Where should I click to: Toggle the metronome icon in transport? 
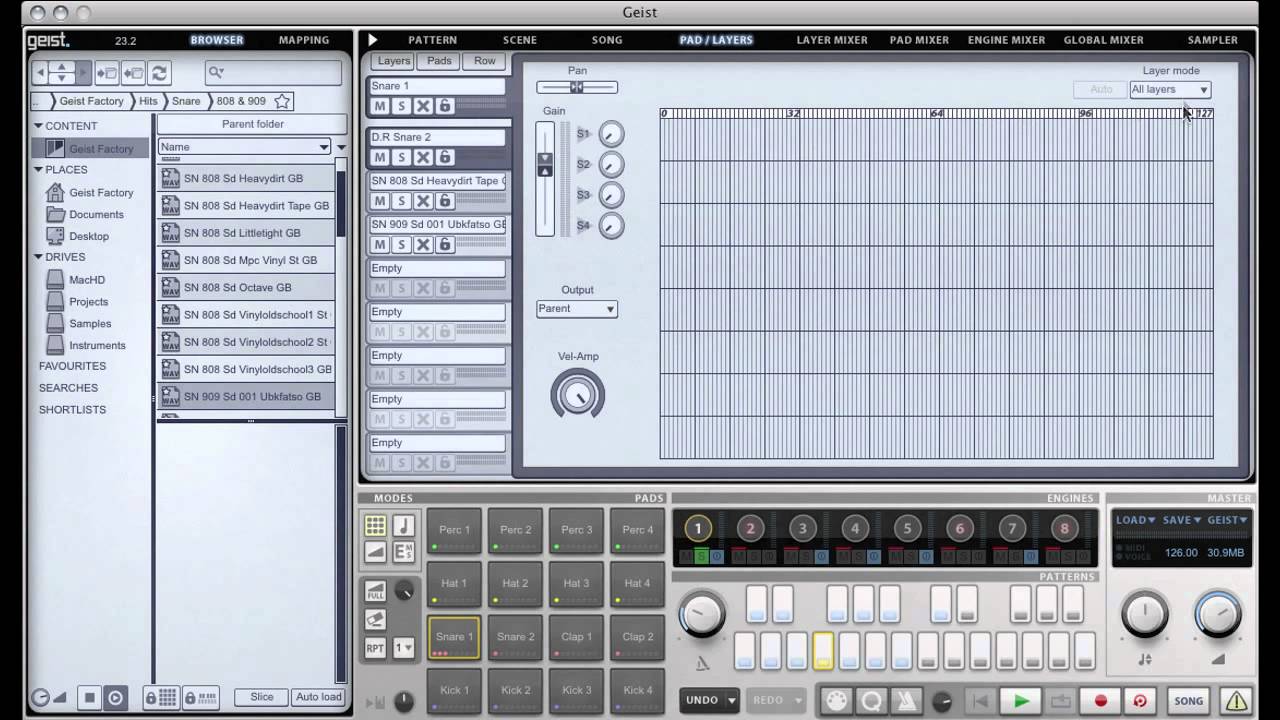coord(905,701)
